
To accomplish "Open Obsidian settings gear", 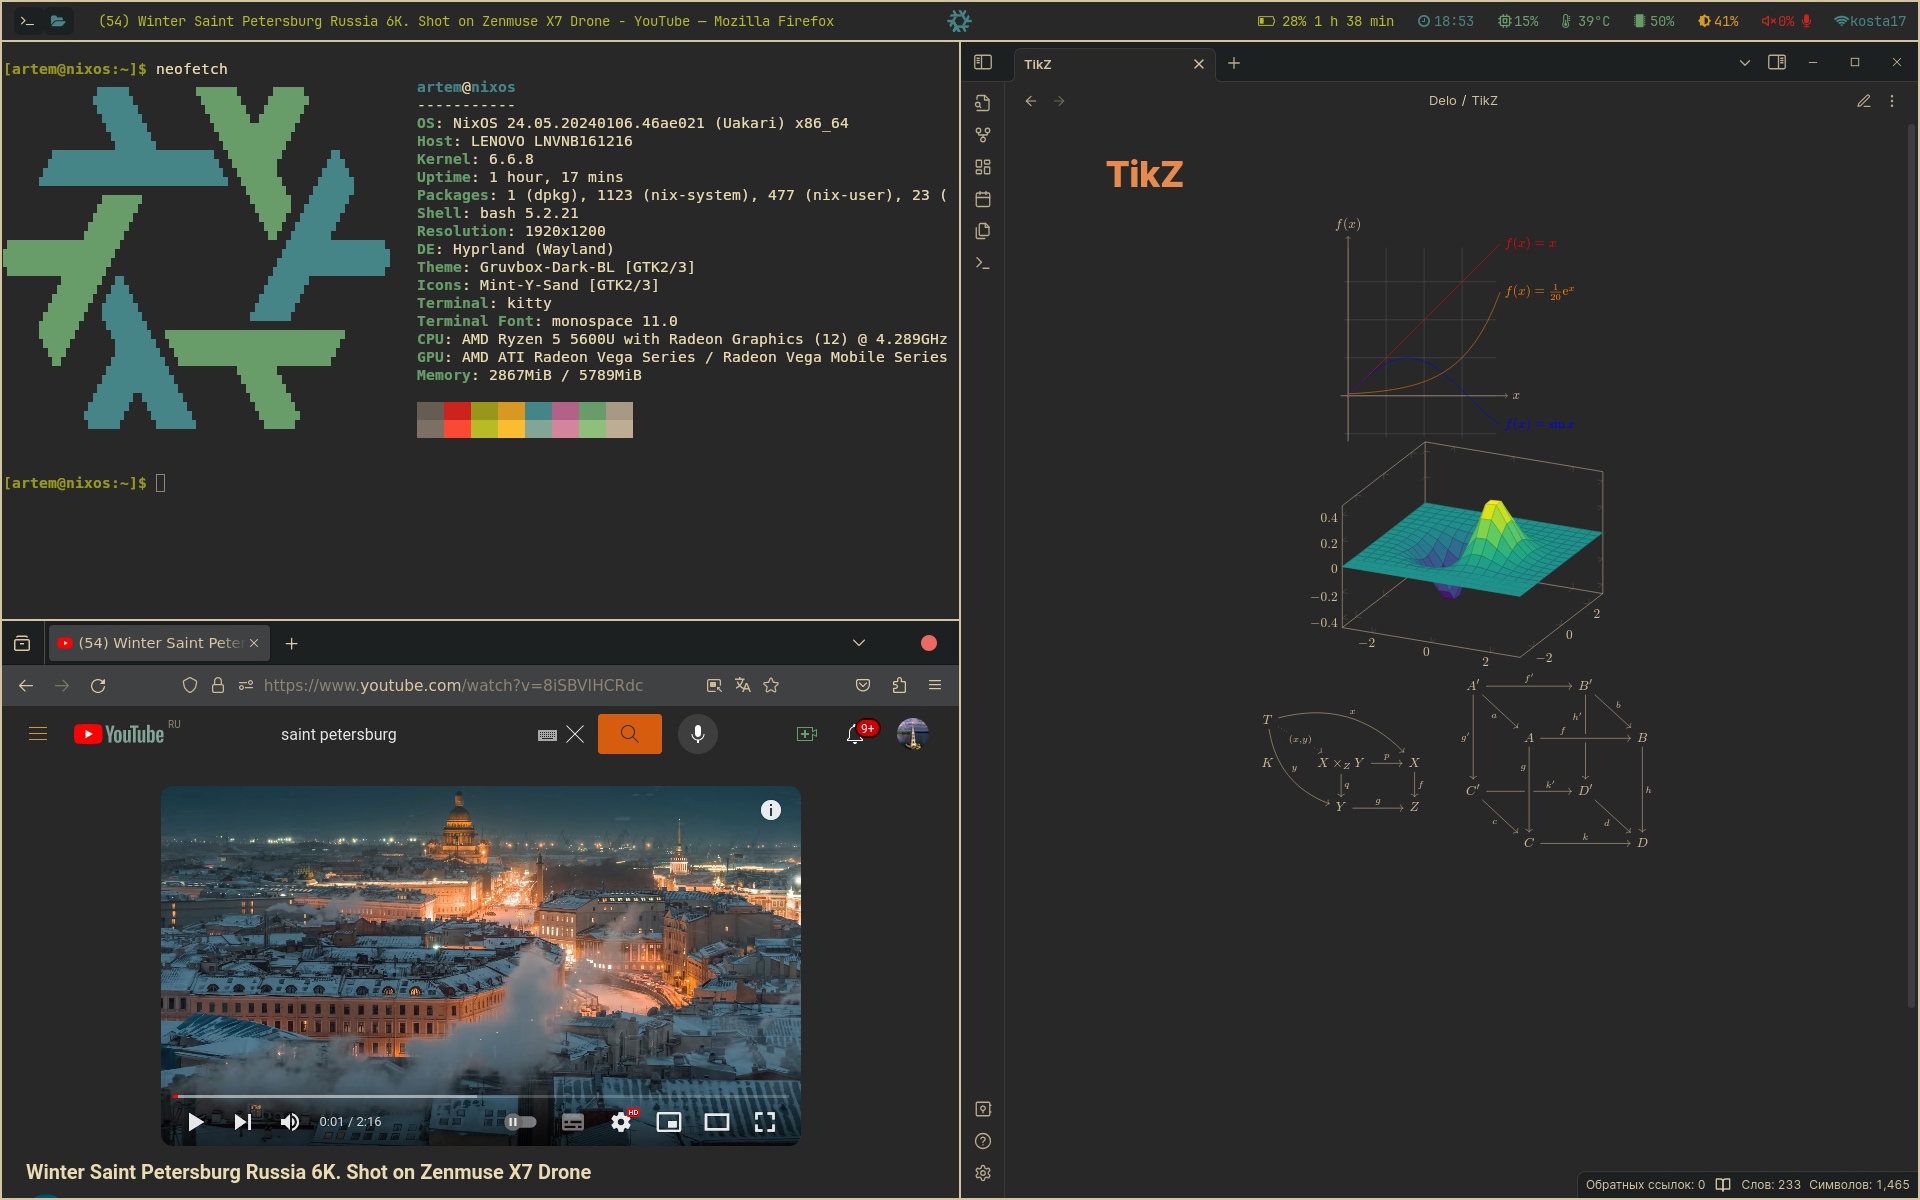I will [x=983, y=1173].
